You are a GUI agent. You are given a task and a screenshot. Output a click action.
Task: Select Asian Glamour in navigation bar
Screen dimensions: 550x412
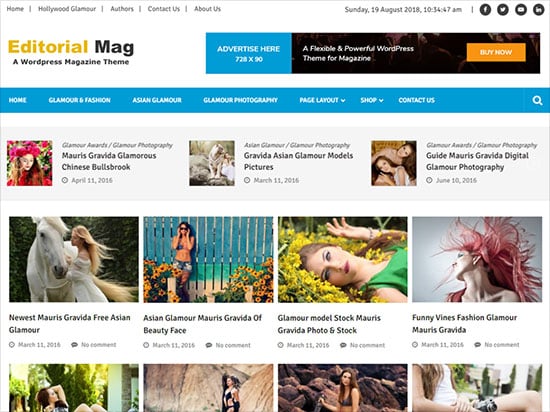[x=157, y=100]
